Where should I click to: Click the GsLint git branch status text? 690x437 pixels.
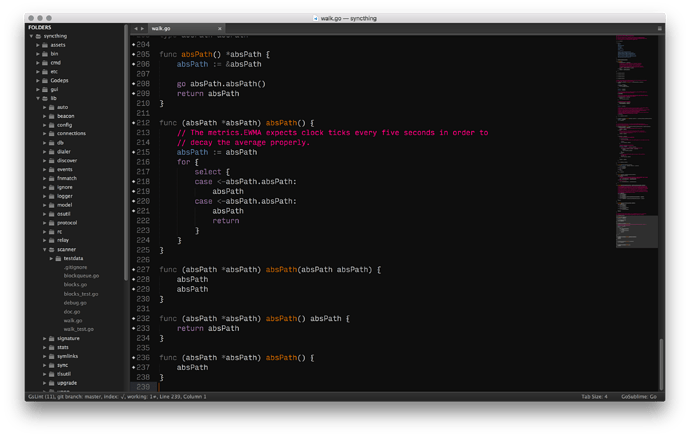click(117, 397)
